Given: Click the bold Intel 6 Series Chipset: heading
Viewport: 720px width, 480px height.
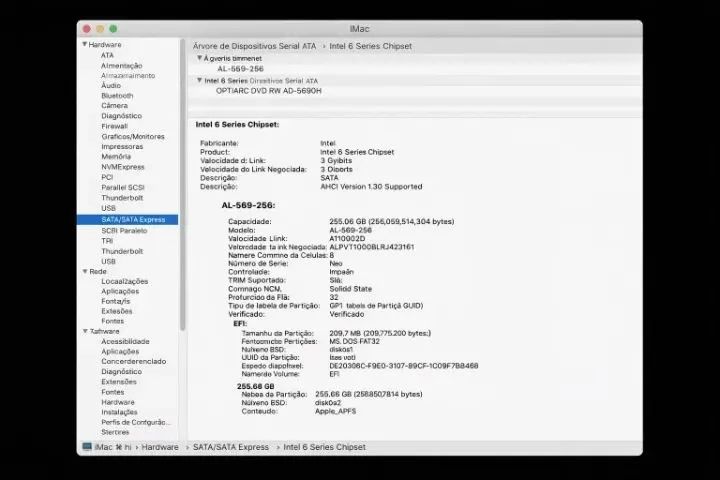Looking at the screenshot, I should point(237,124).
